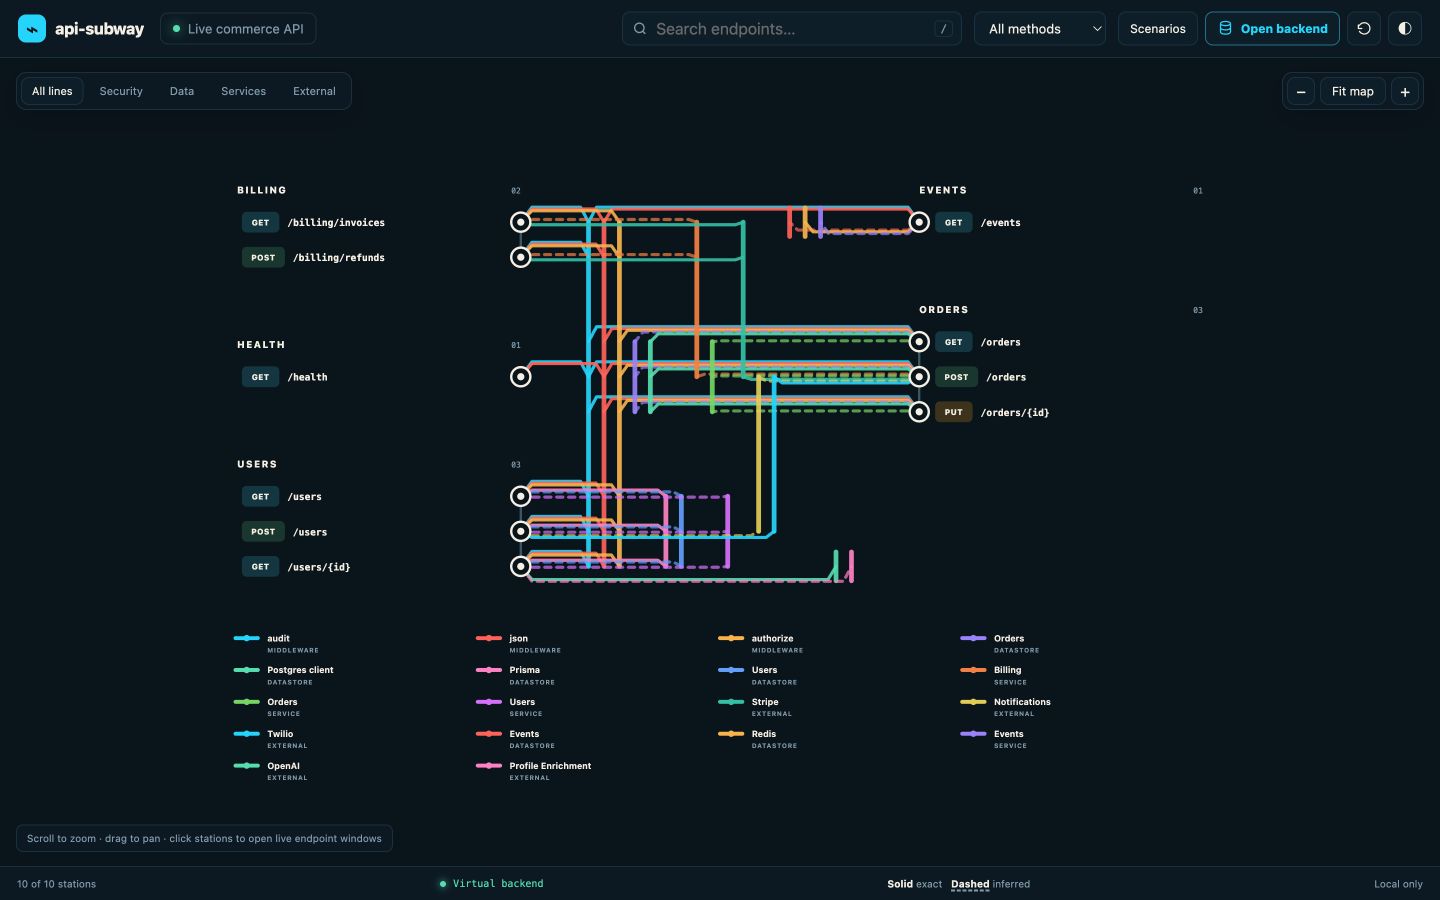Switch to the Data tab
Screen dimensions: 1440x900
click(x=182, y=91)
